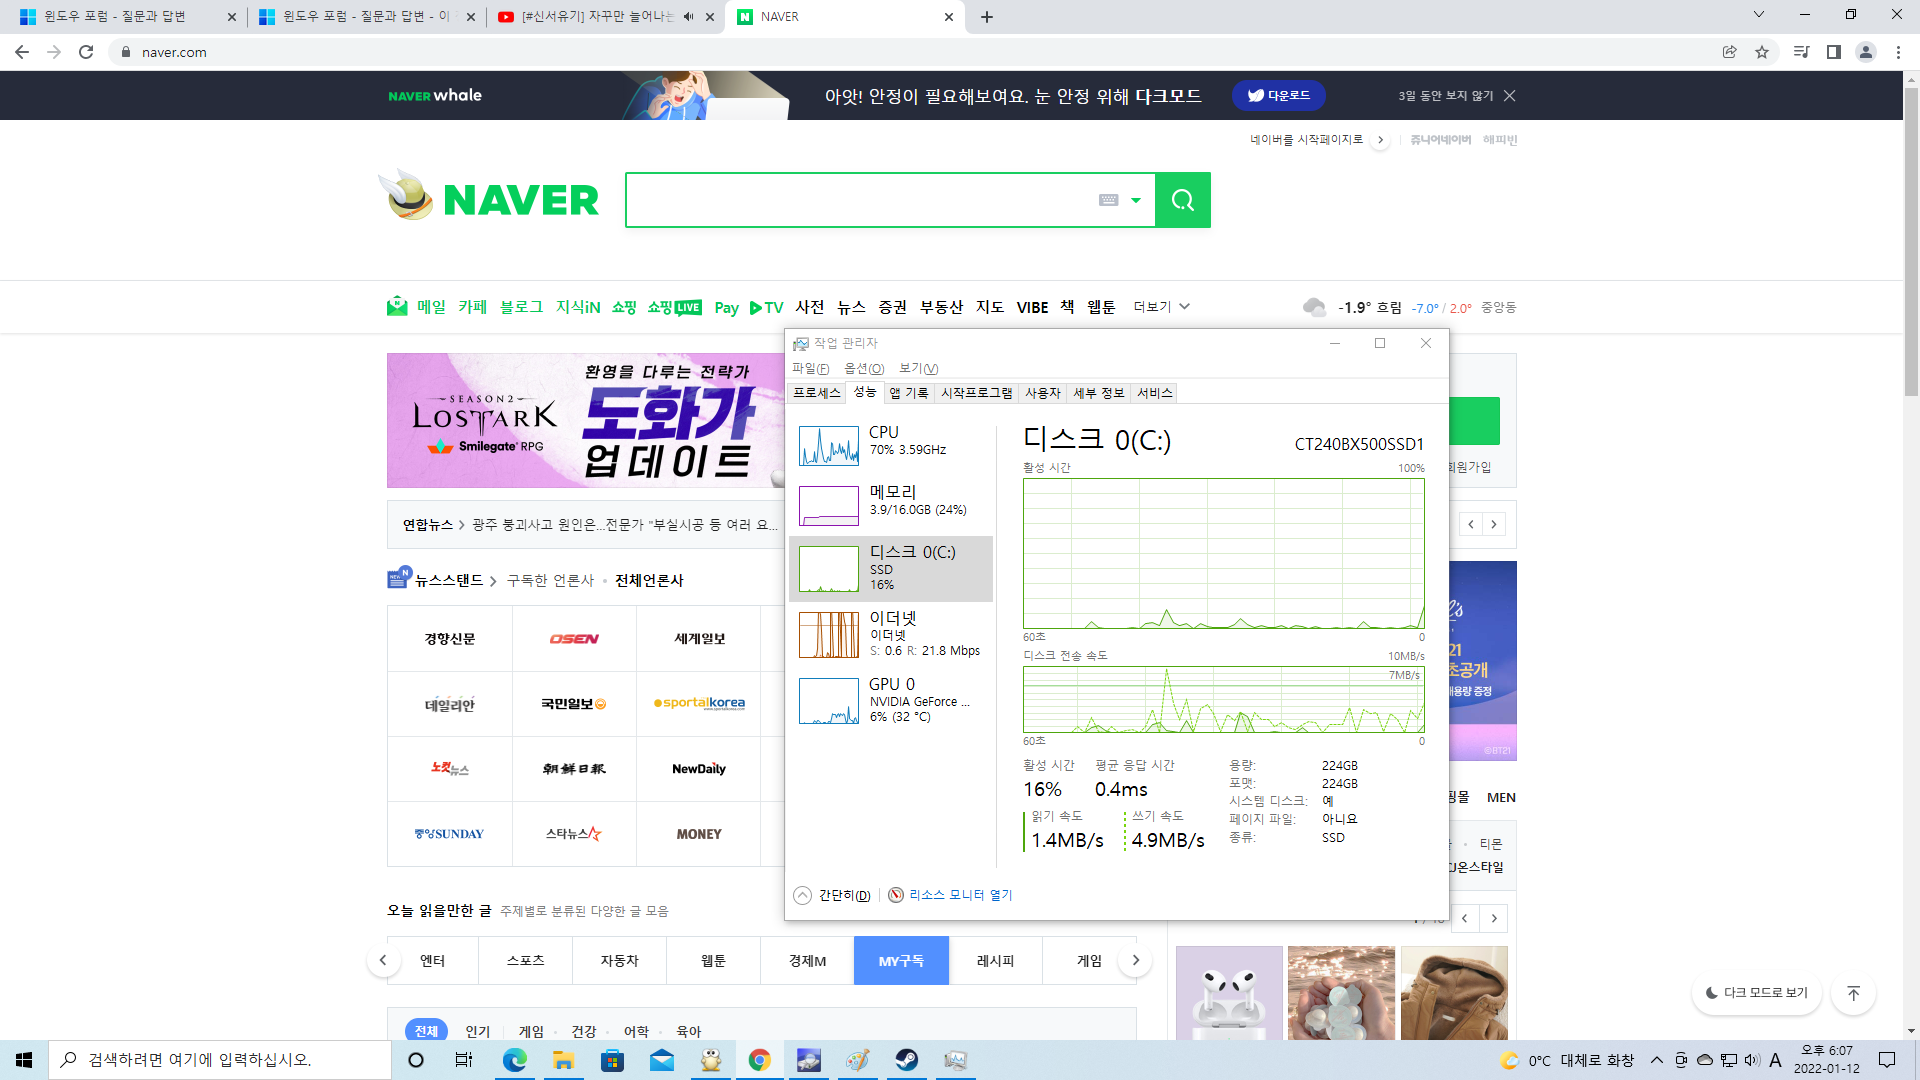Open the 프로세스 tab in Task Manager
Viewport: 1920px width, 1080px height.
pos(816,393)
